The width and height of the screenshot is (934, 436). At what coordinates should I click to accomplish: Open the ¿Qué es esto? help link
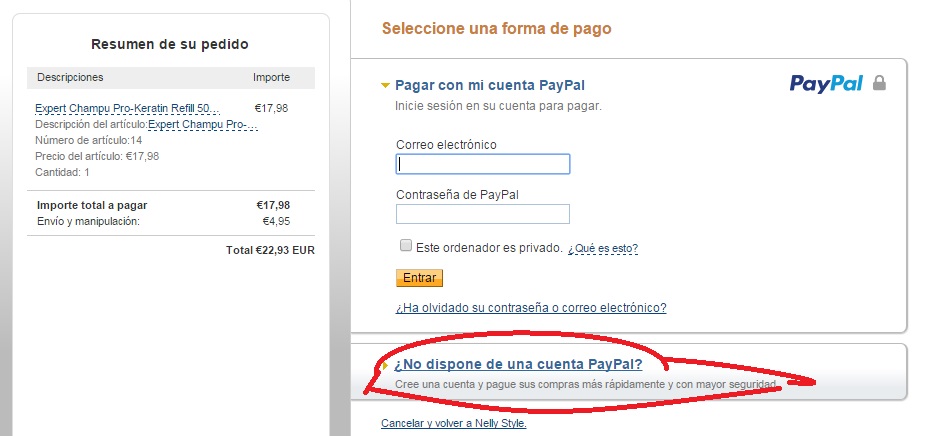pos(603,248)
